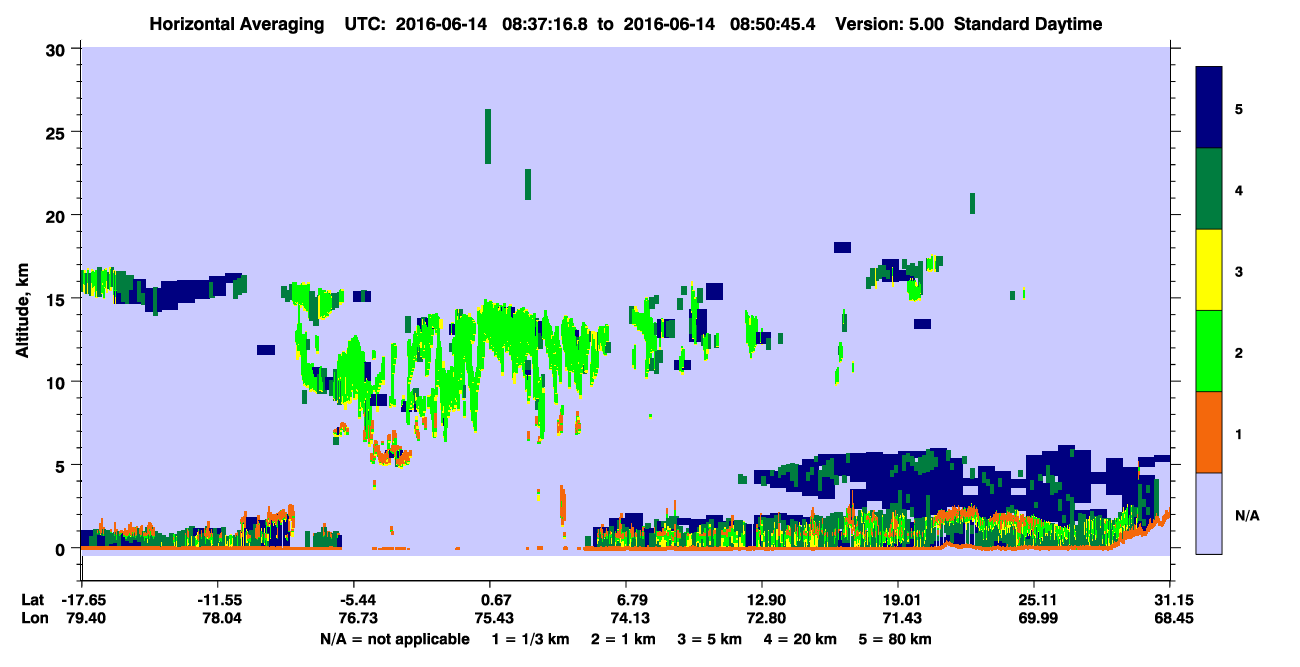Click the latitude value -5.44
This screenshot has width=1300, height=667.
(x=357, y=600)
